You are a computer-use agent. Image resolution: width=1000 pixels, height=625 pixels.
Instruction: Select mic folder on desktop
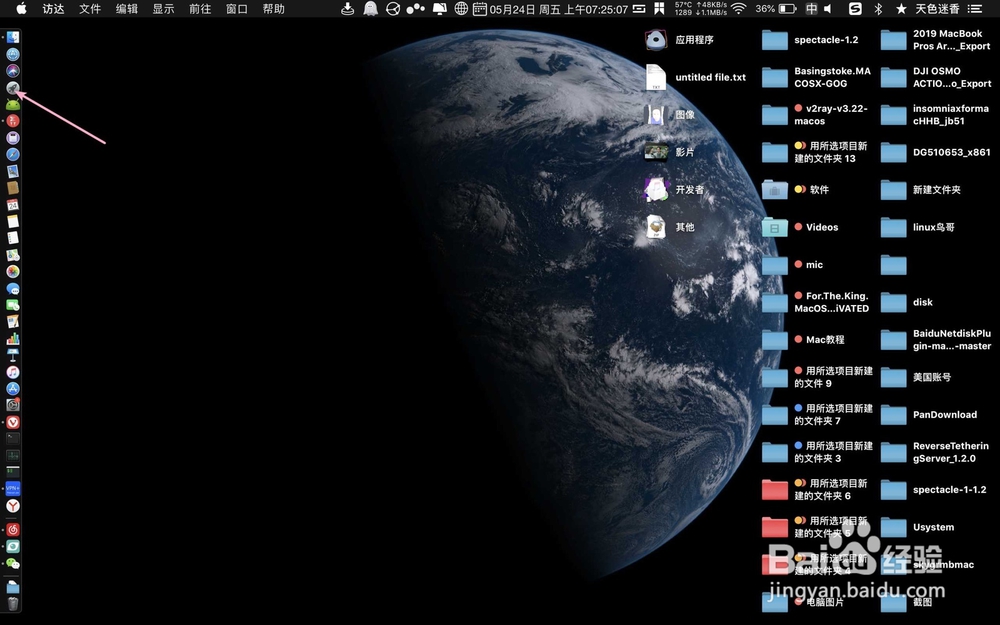(793, 265)
